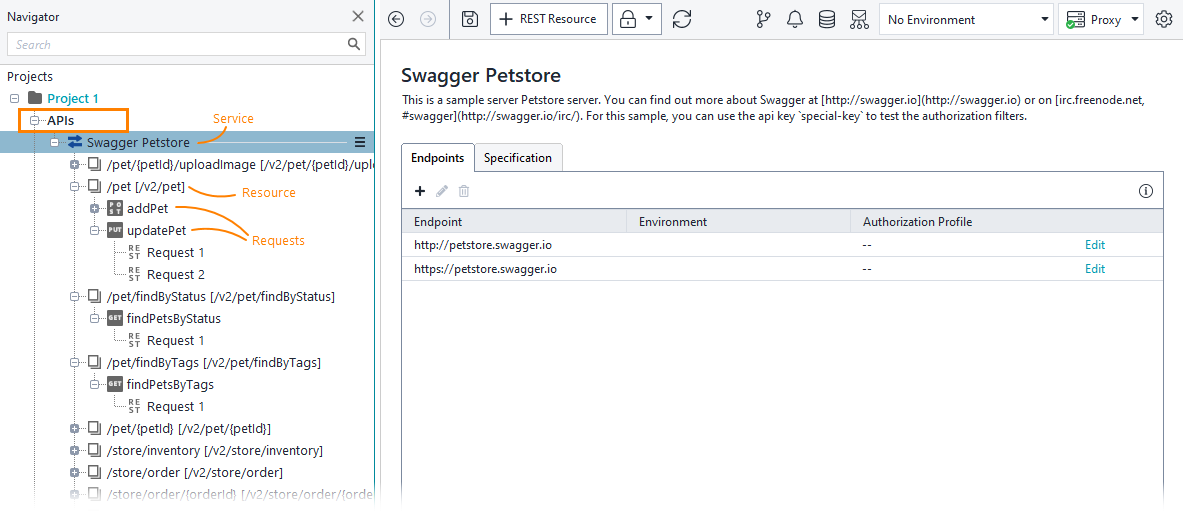Select the addPet POST icon
Image resolution: width=1183 pixels, height=512 pixels.
coord(115,208)
